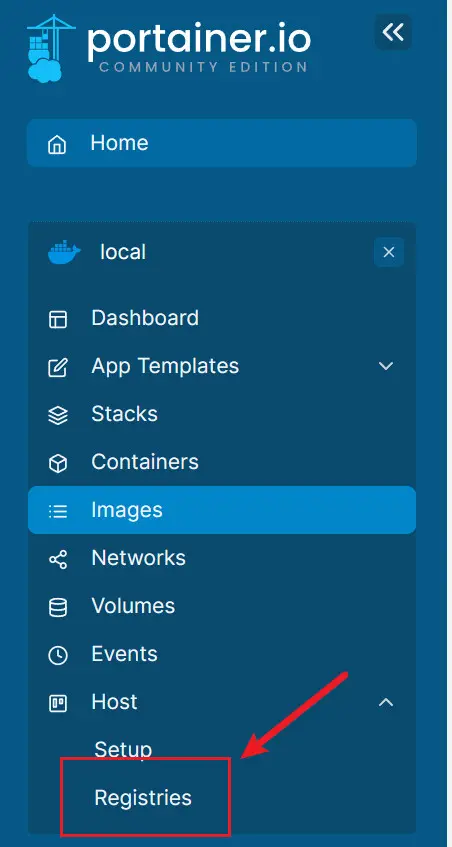
Task: Click the Events clock icon
Action: pos(58,655)
